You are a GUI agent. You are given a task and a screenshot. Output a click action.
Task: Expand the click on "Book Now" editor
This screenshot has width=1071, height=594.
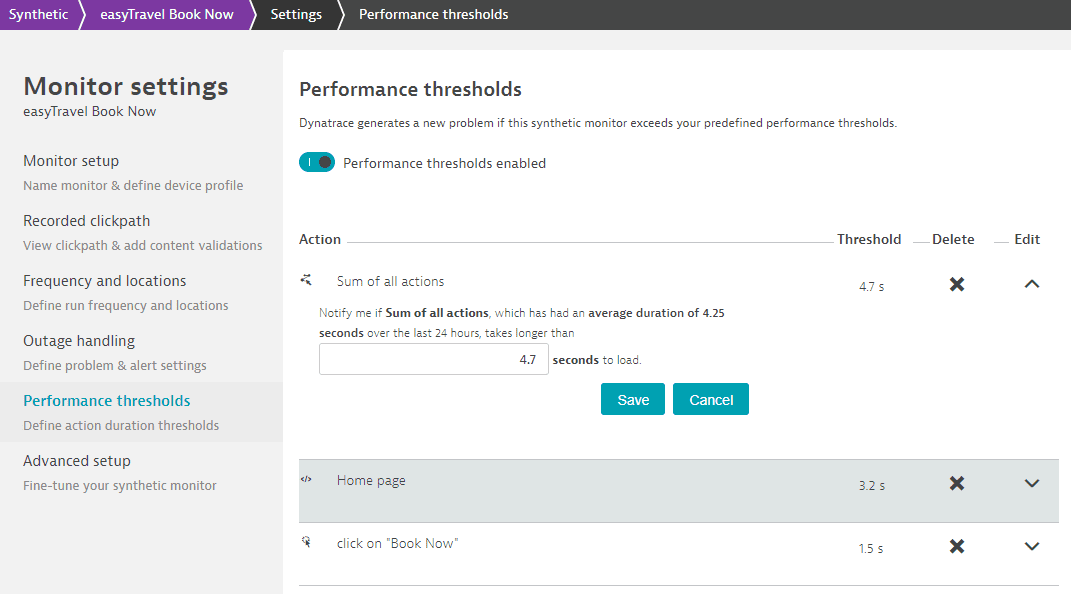coord(1031,546)
